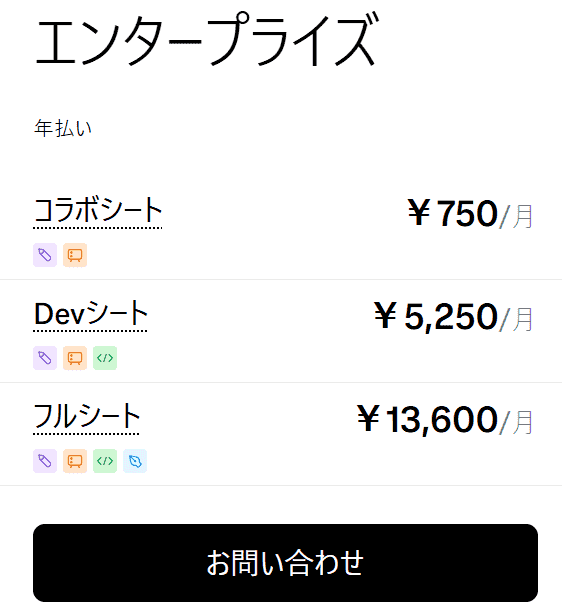Click the お問い合わせ contact button

[x=285, y=563]
